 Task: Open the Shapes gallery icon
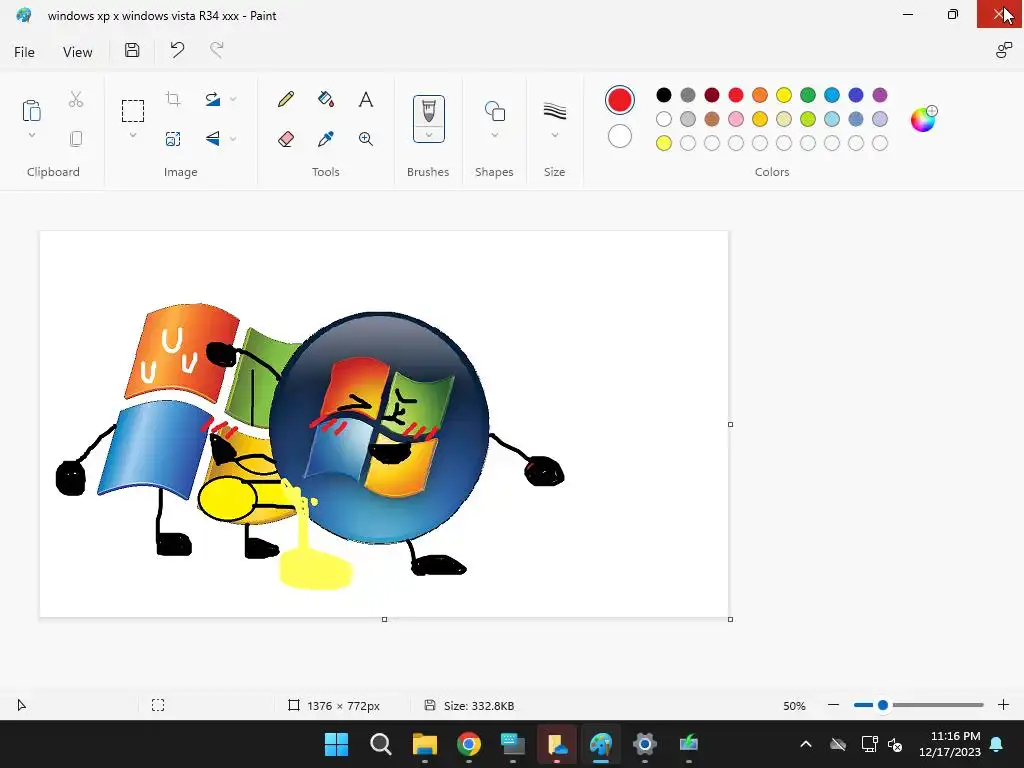494,111
